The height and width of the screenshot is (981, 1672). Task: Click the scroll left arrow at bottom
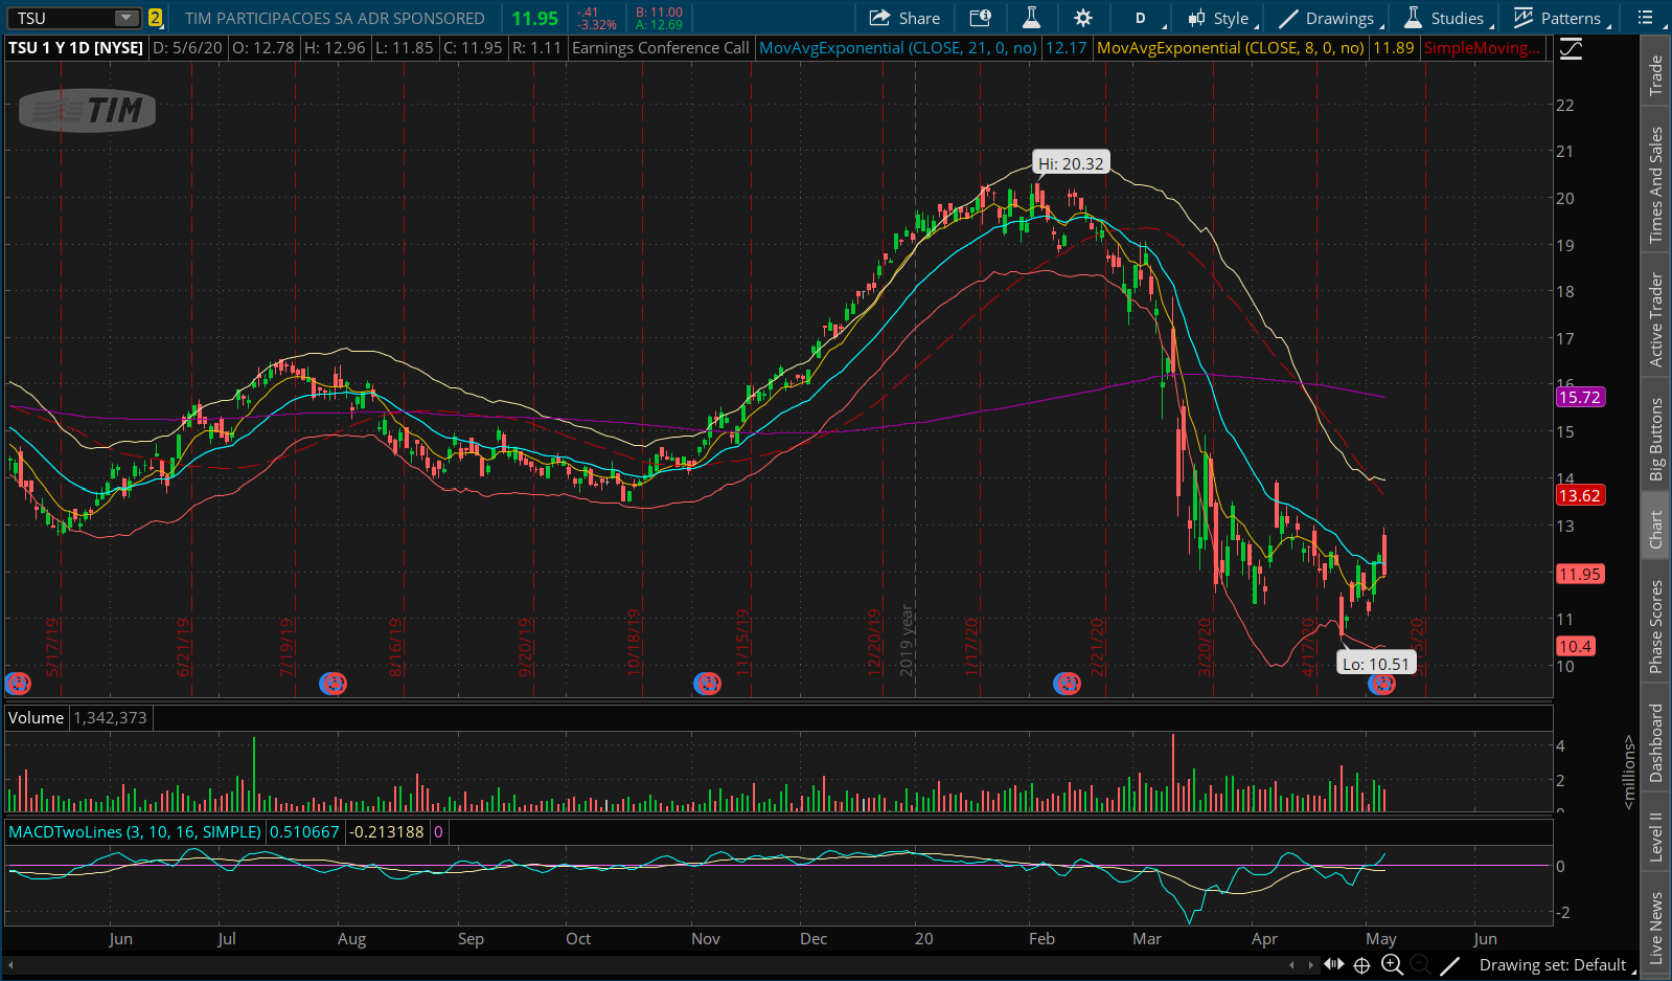pos(10,965)
